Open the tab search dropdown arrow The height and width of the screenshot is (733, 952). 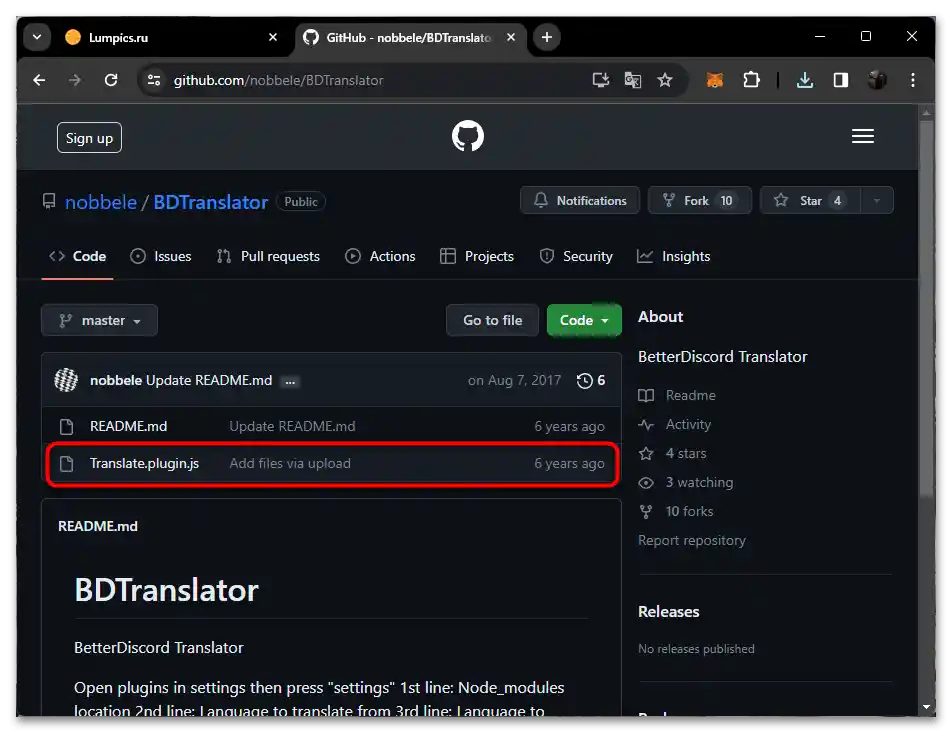[x=37, y=37]
